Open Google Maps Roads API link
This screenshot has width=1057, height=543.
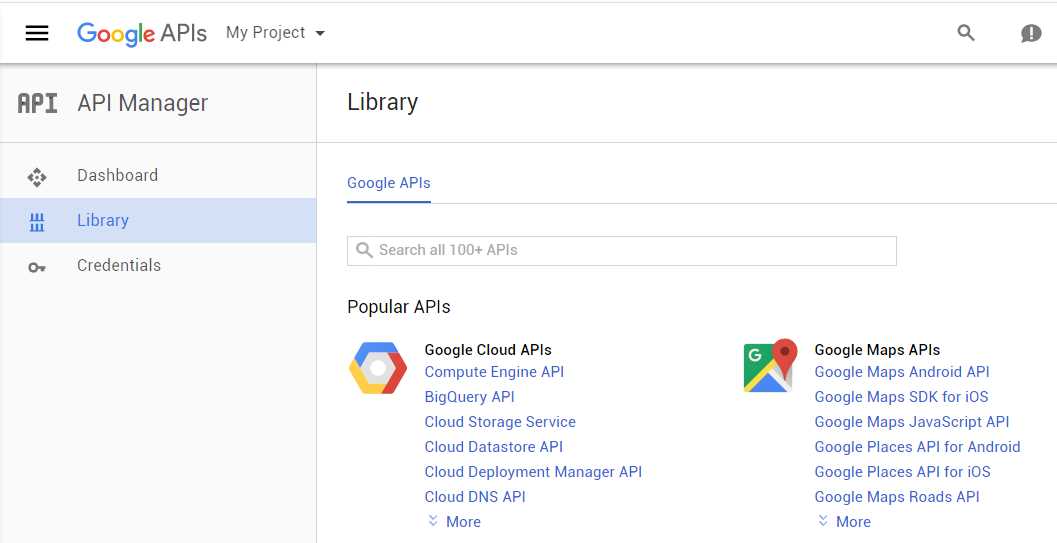pos(897,497)
